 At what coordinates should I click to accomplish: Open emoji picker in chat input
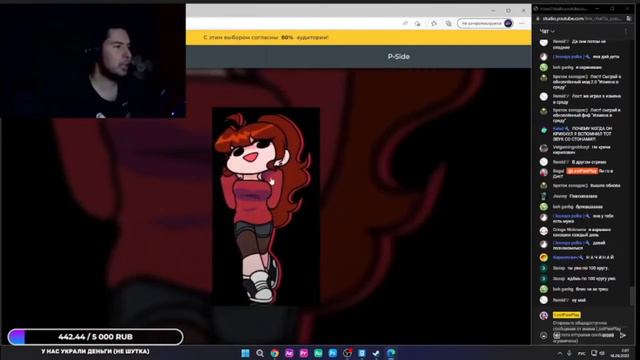[x=544, y=336]
